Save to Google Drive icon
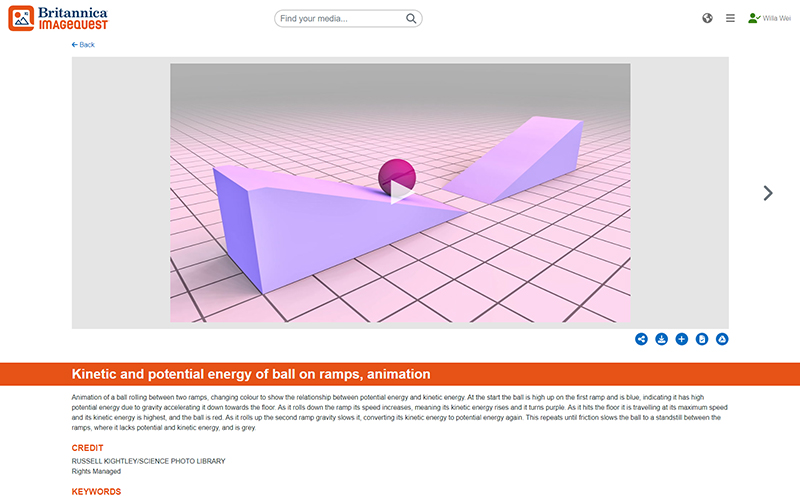This screenshot has height=500, width=800. (x=722, y=339)
